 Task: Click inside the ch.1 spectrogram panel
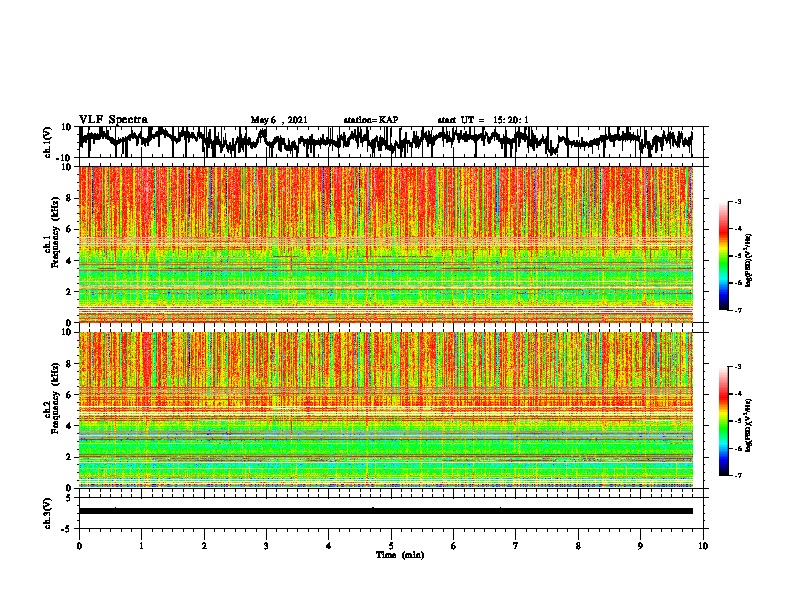(x=385, y=244)
